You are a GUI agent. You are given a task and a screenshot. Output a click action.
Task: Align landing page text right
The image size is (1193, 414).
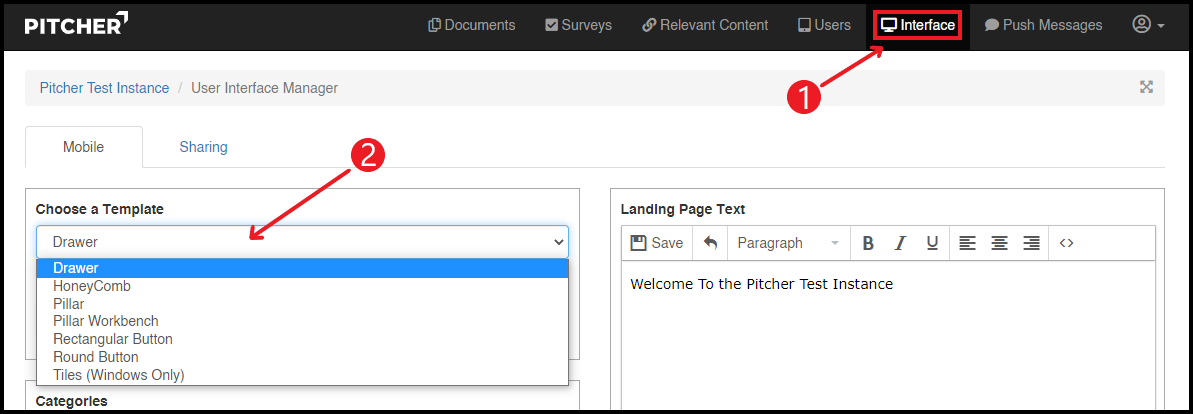[x=1031, y=243]
